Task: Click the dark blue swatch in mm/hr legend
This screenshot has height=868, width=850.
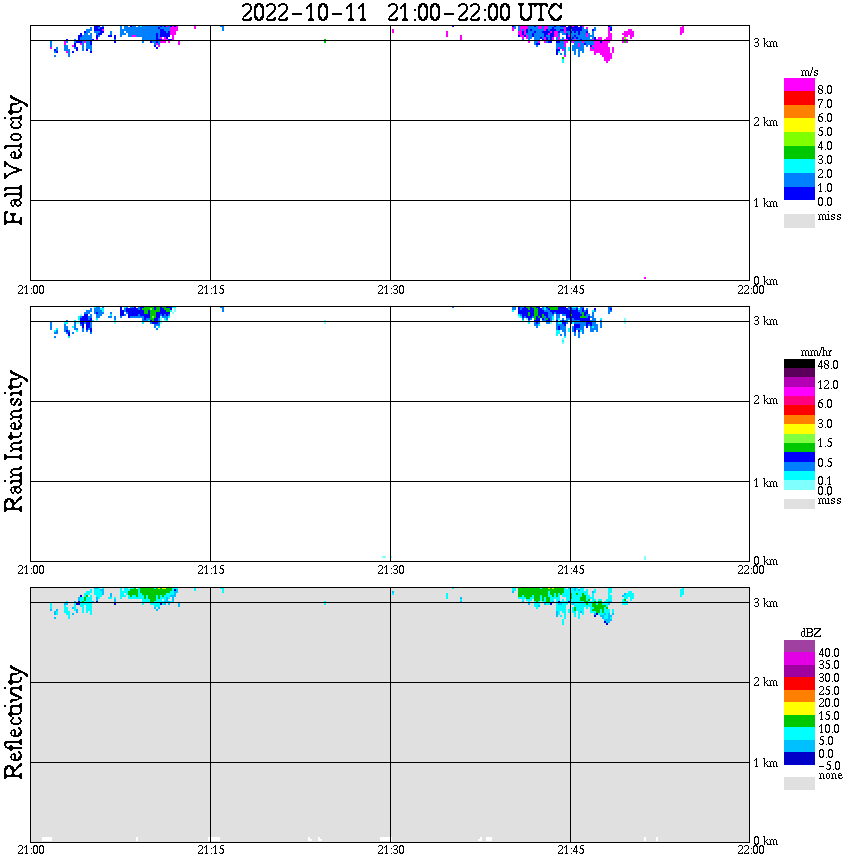Action: (799, 457)
